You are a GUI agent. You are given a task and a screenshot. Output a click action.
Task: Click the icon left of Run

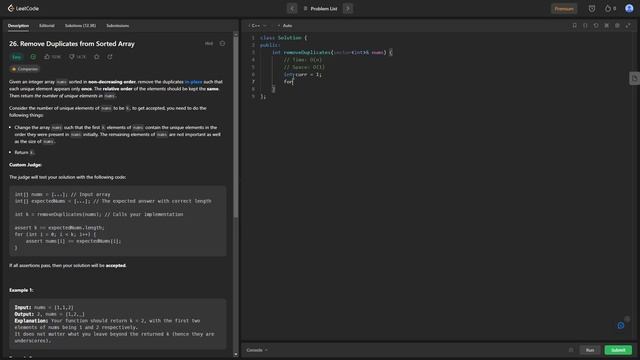[x=571, y=350]
